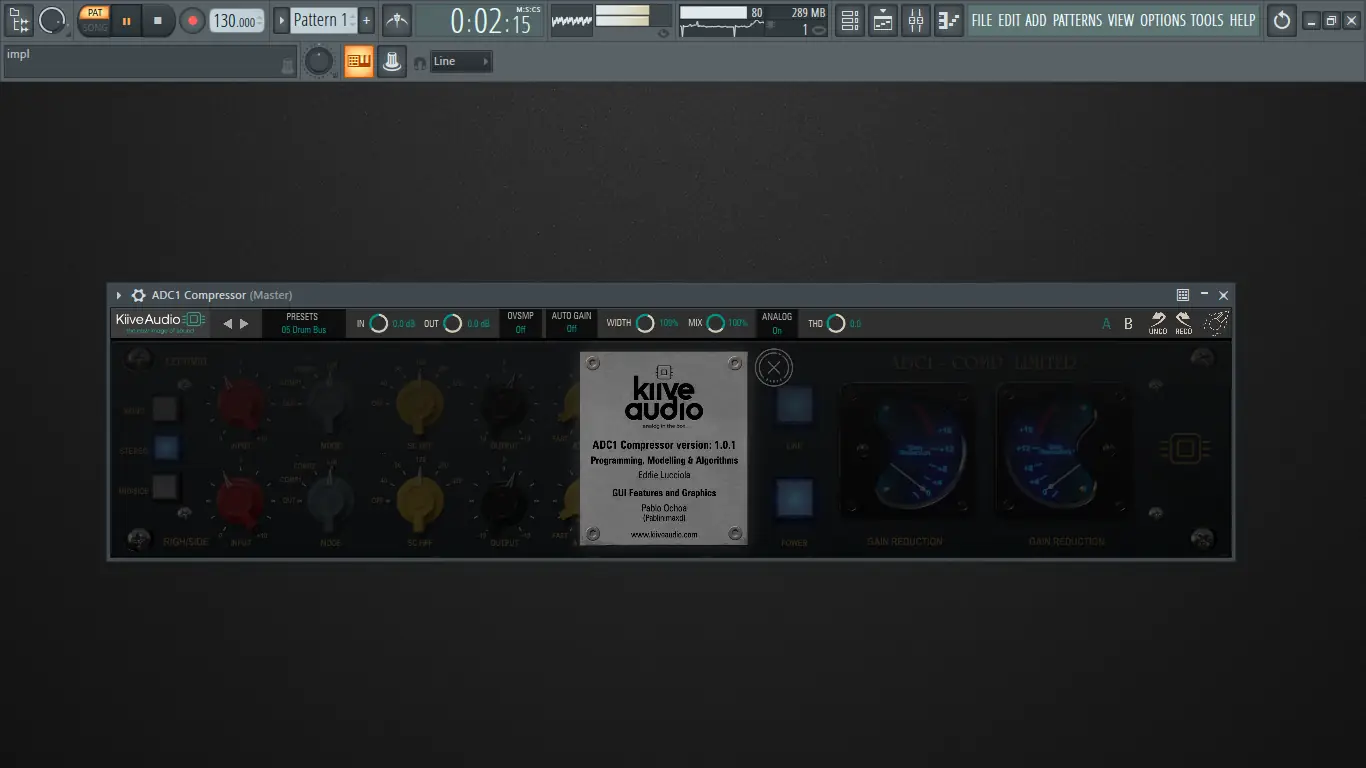The height and width of the screenshot is (768, 1366).
Task: Open the EDIT menu
Action: pos(1009,20)
